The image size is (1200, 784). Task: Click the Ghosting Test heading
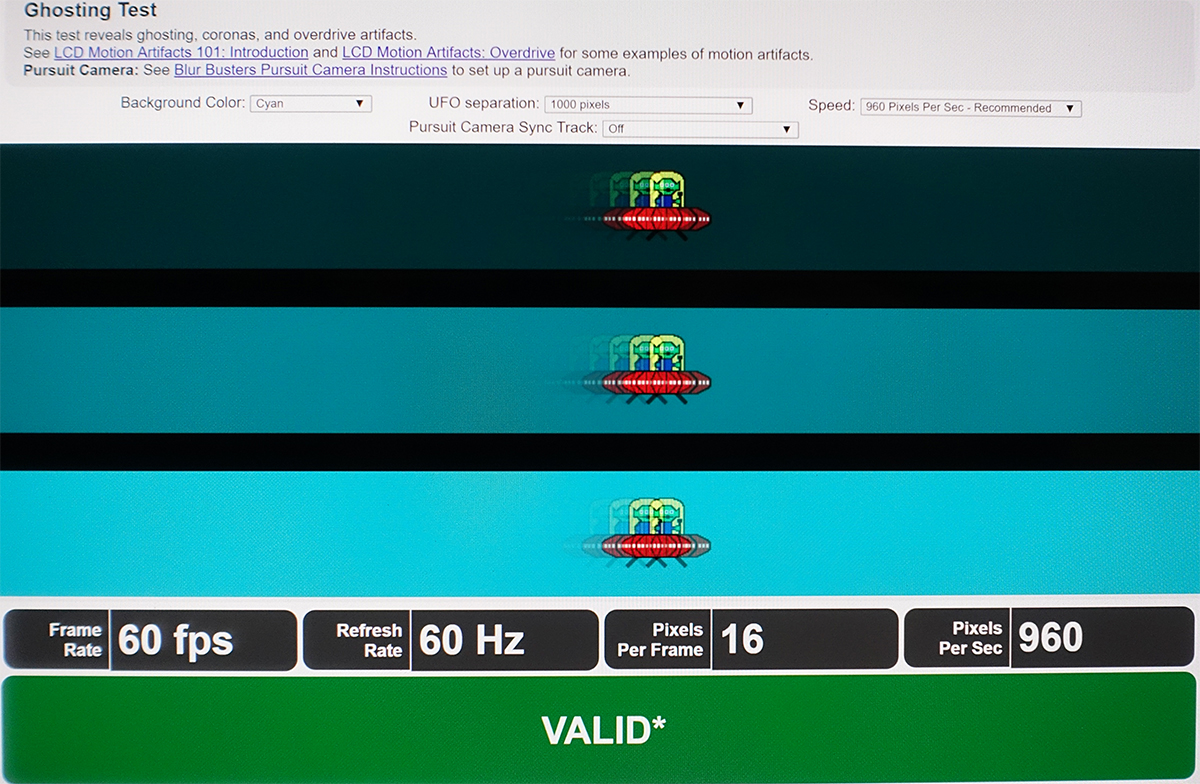tap(91, 11)
